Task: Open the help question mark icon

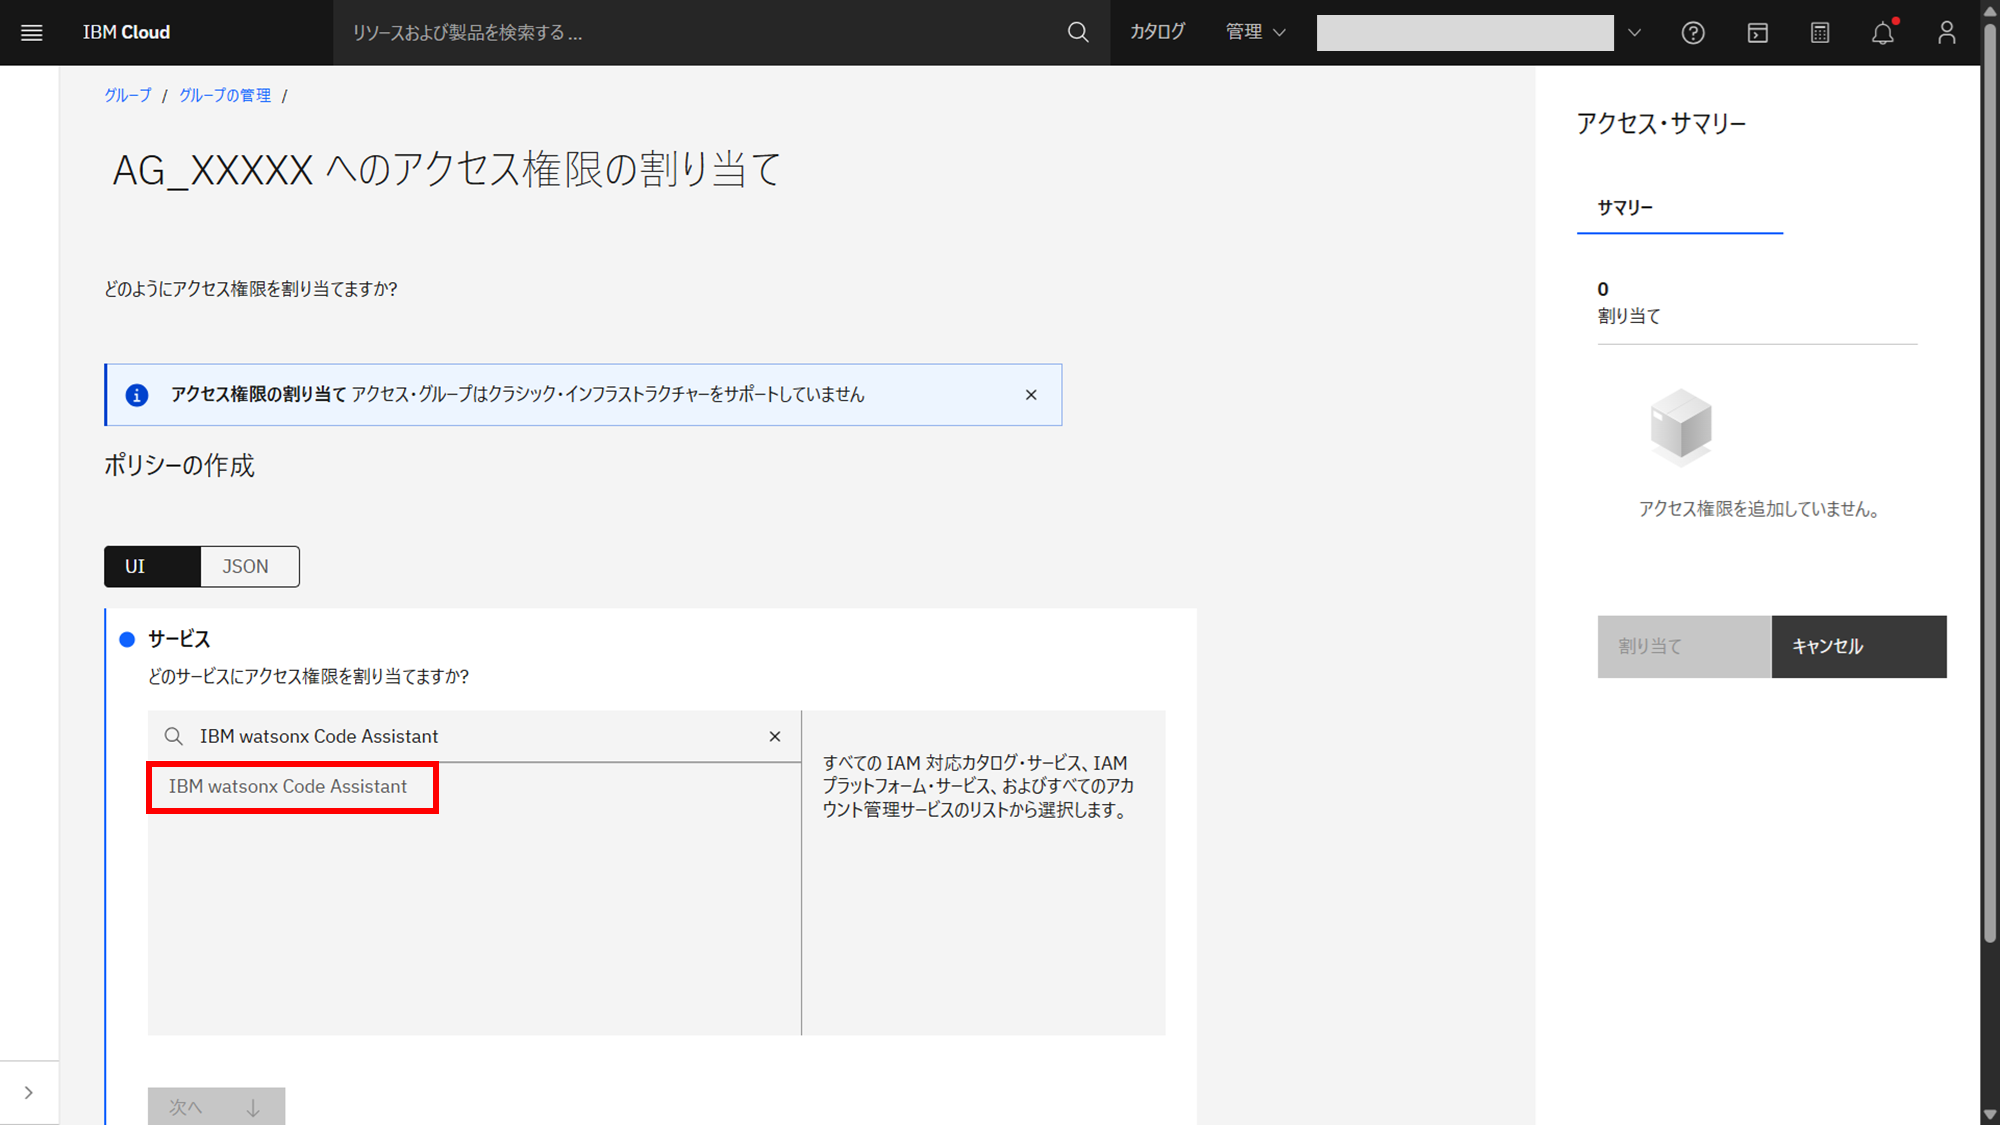Action: 1692,33
